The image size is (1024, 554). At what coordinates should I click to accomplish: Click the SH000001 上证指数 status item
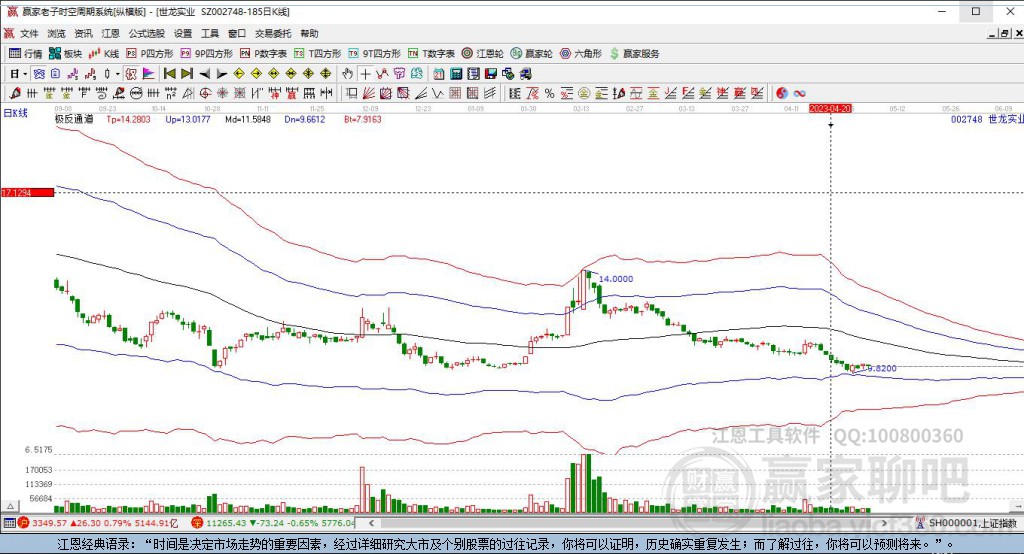(x=968, y=523)
